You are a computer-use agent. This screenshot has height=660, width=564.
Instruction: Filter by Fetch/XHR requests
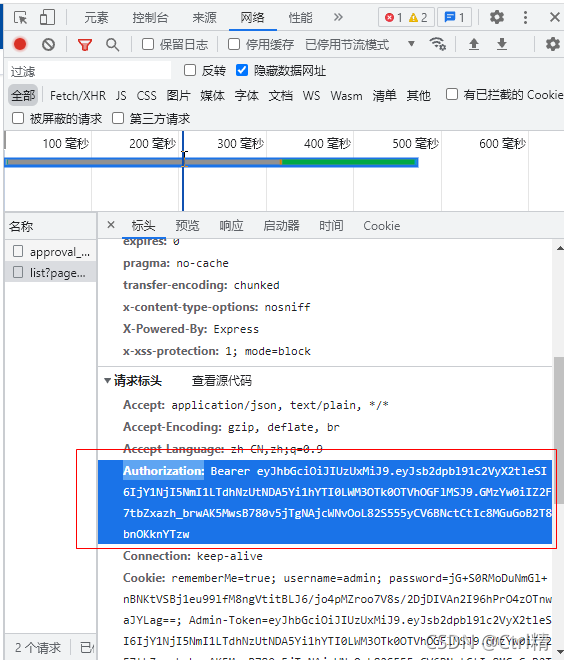(78, 96)
